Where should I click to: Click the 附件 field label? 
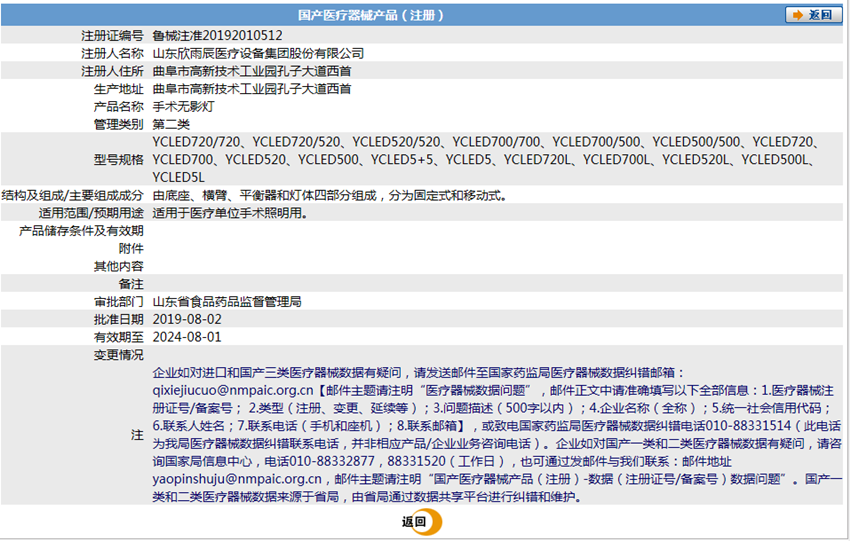tap(131, 249)
